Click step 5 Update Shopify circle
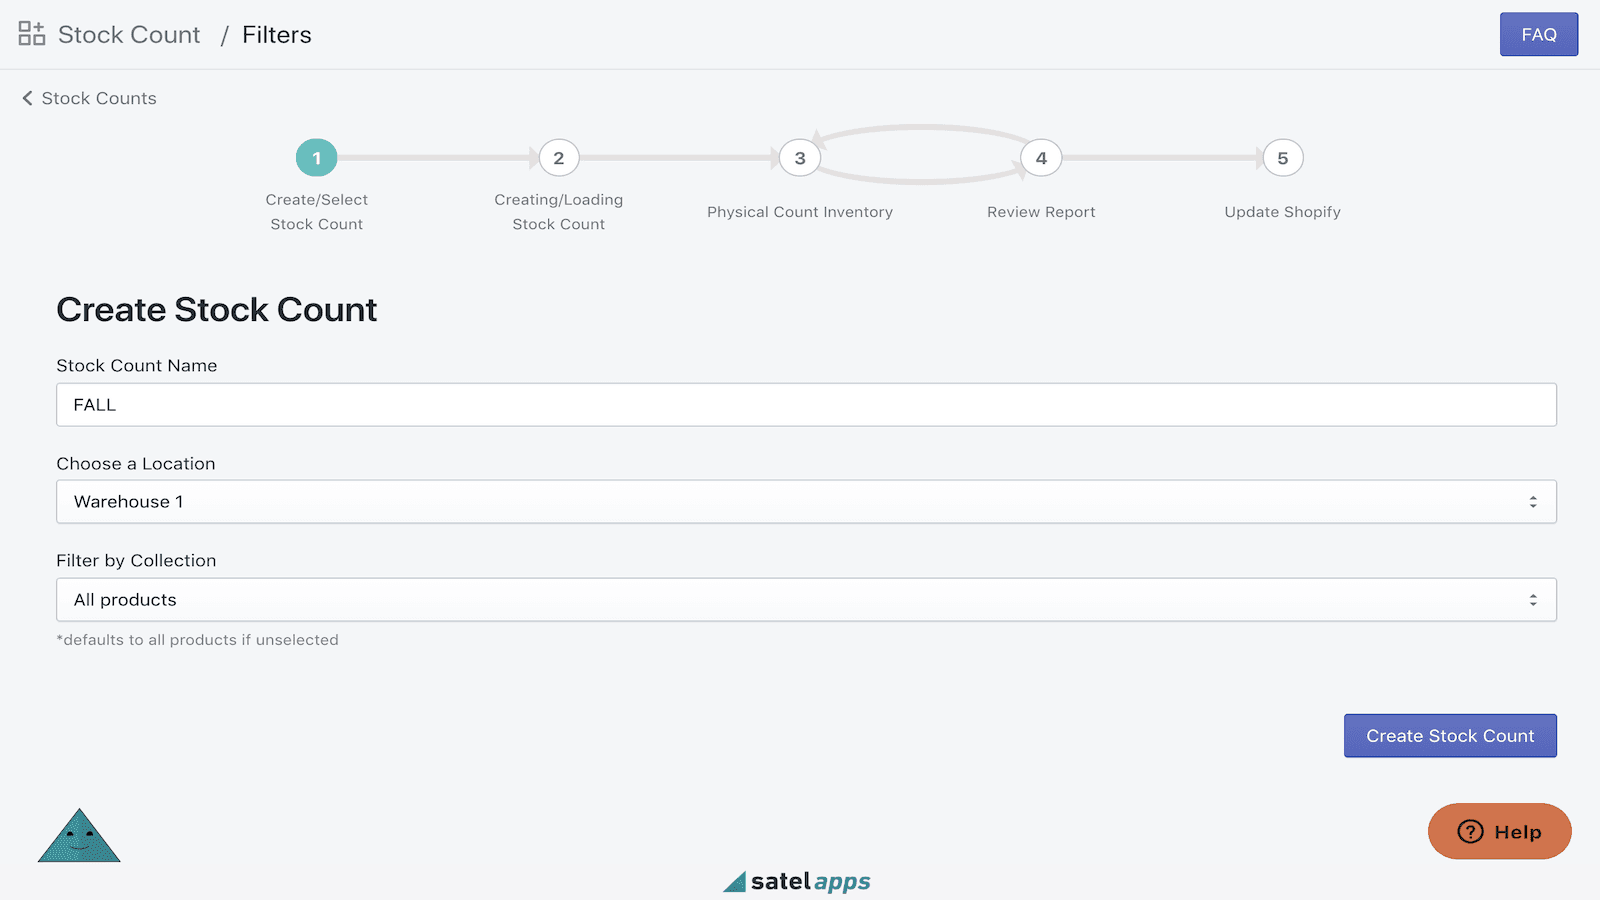Screen dimensions: 1600x900 tap(1282, 157)
